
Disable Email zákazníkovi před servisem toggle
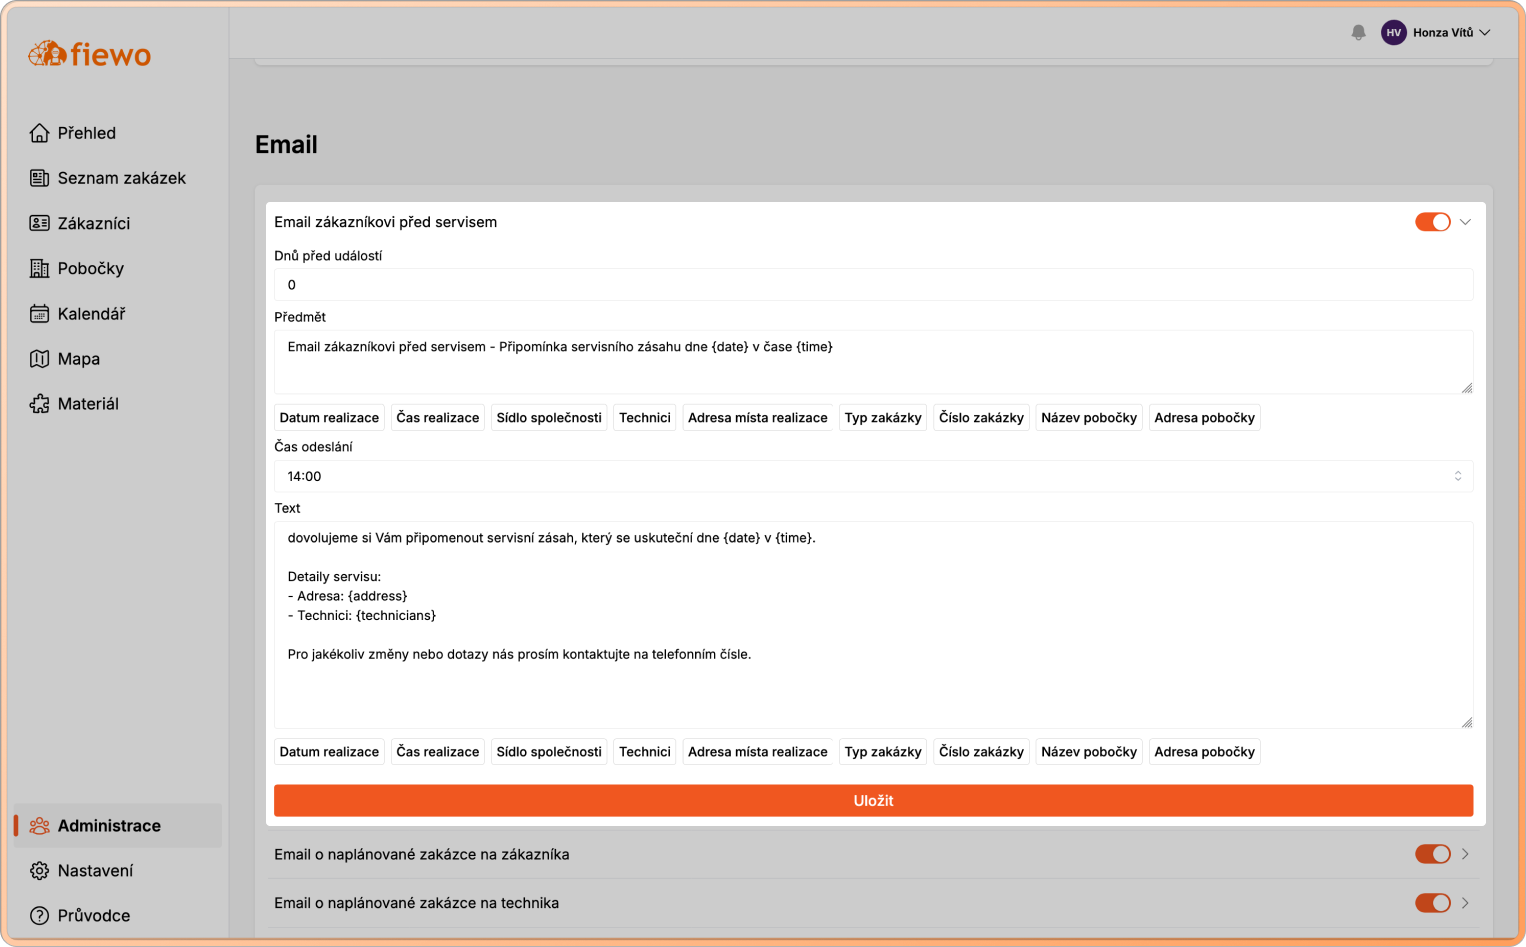click(x=1432, y=222)
